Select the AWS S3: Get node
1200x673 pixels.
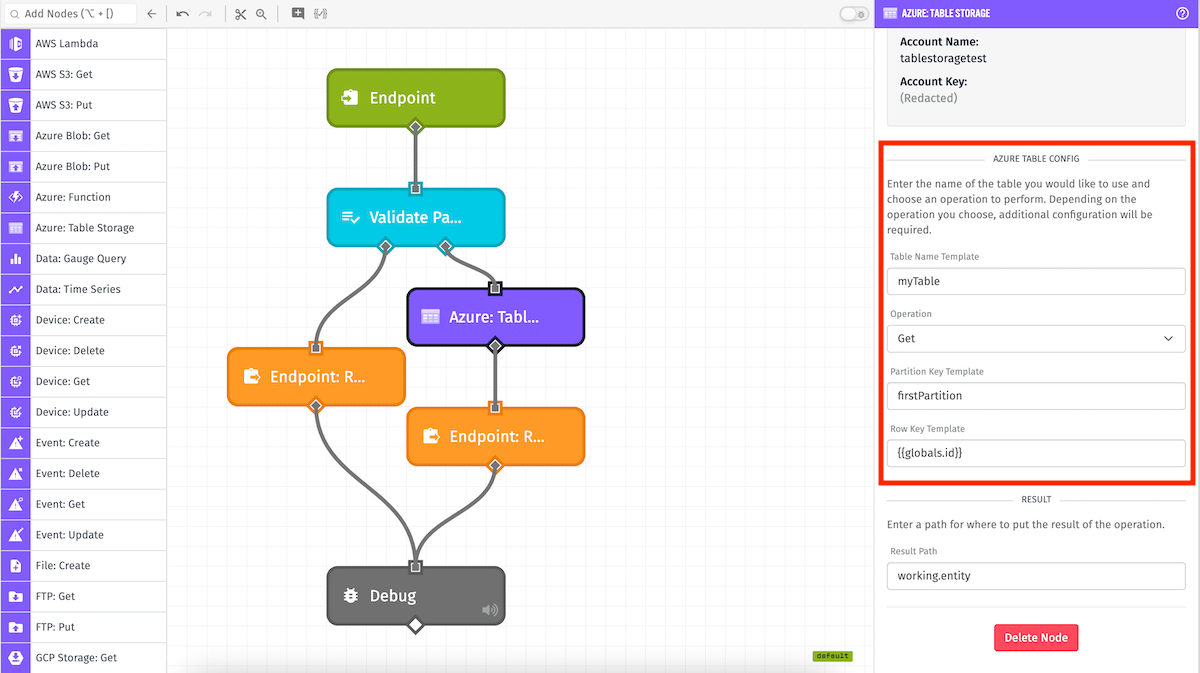click(x=83, y=74)
